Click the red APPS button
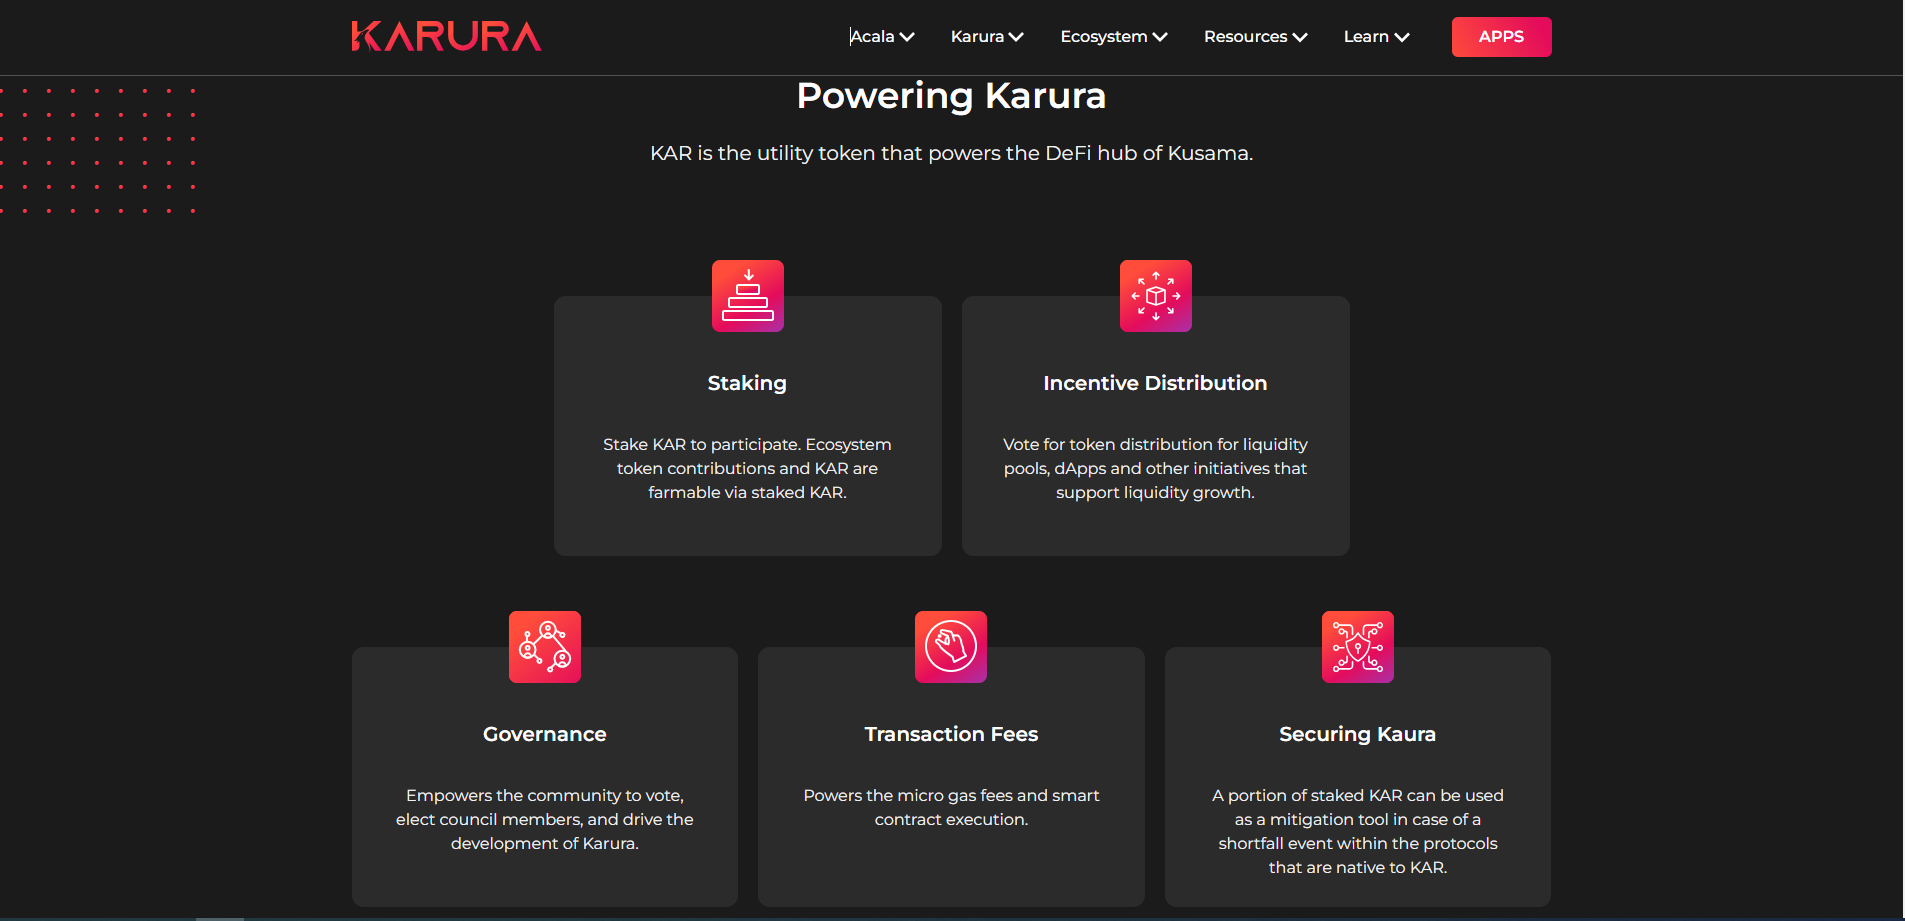The height and width of the screenshot is (921, 1905). pos(1502,37)
